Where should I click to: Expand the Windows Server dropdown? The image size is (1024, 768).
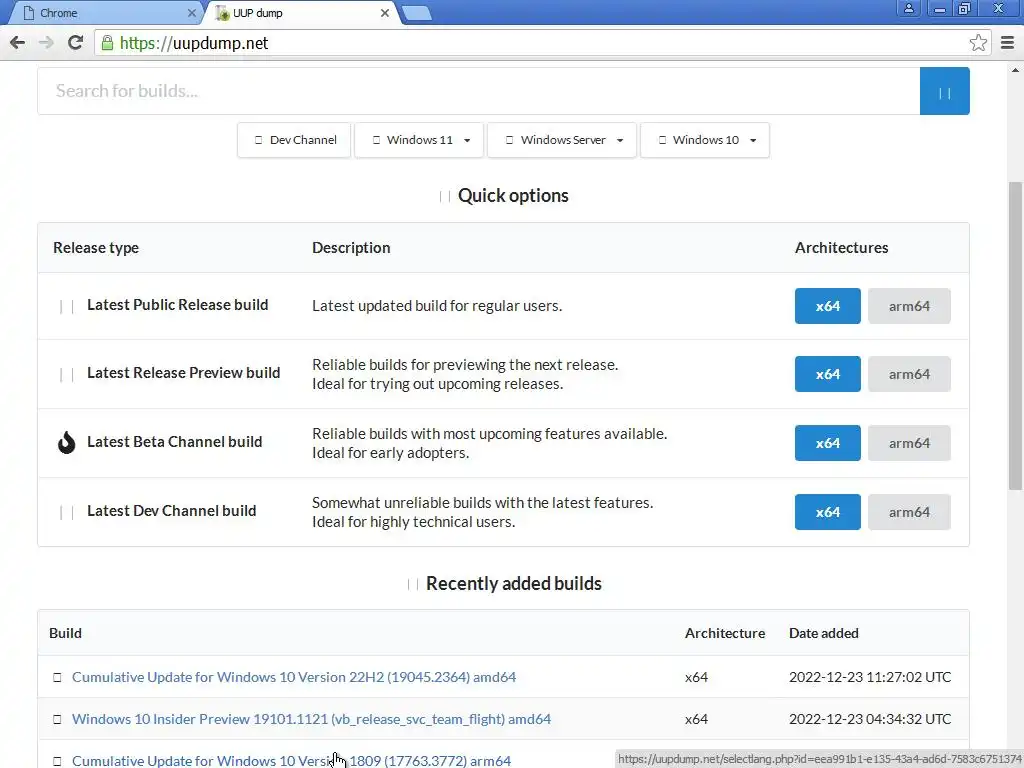(562, 140)
